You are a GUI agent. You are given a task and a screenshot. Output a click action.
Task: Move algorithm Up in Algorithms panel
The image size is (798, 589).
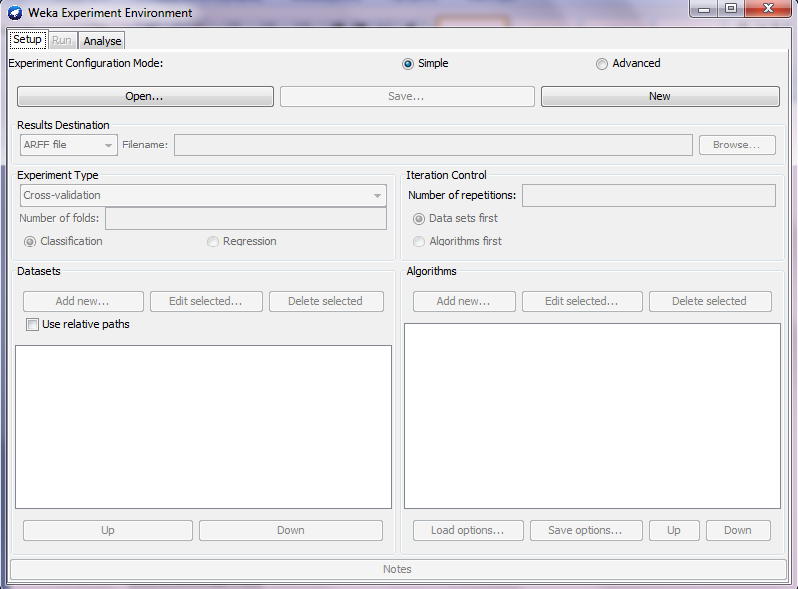point(674,530)
